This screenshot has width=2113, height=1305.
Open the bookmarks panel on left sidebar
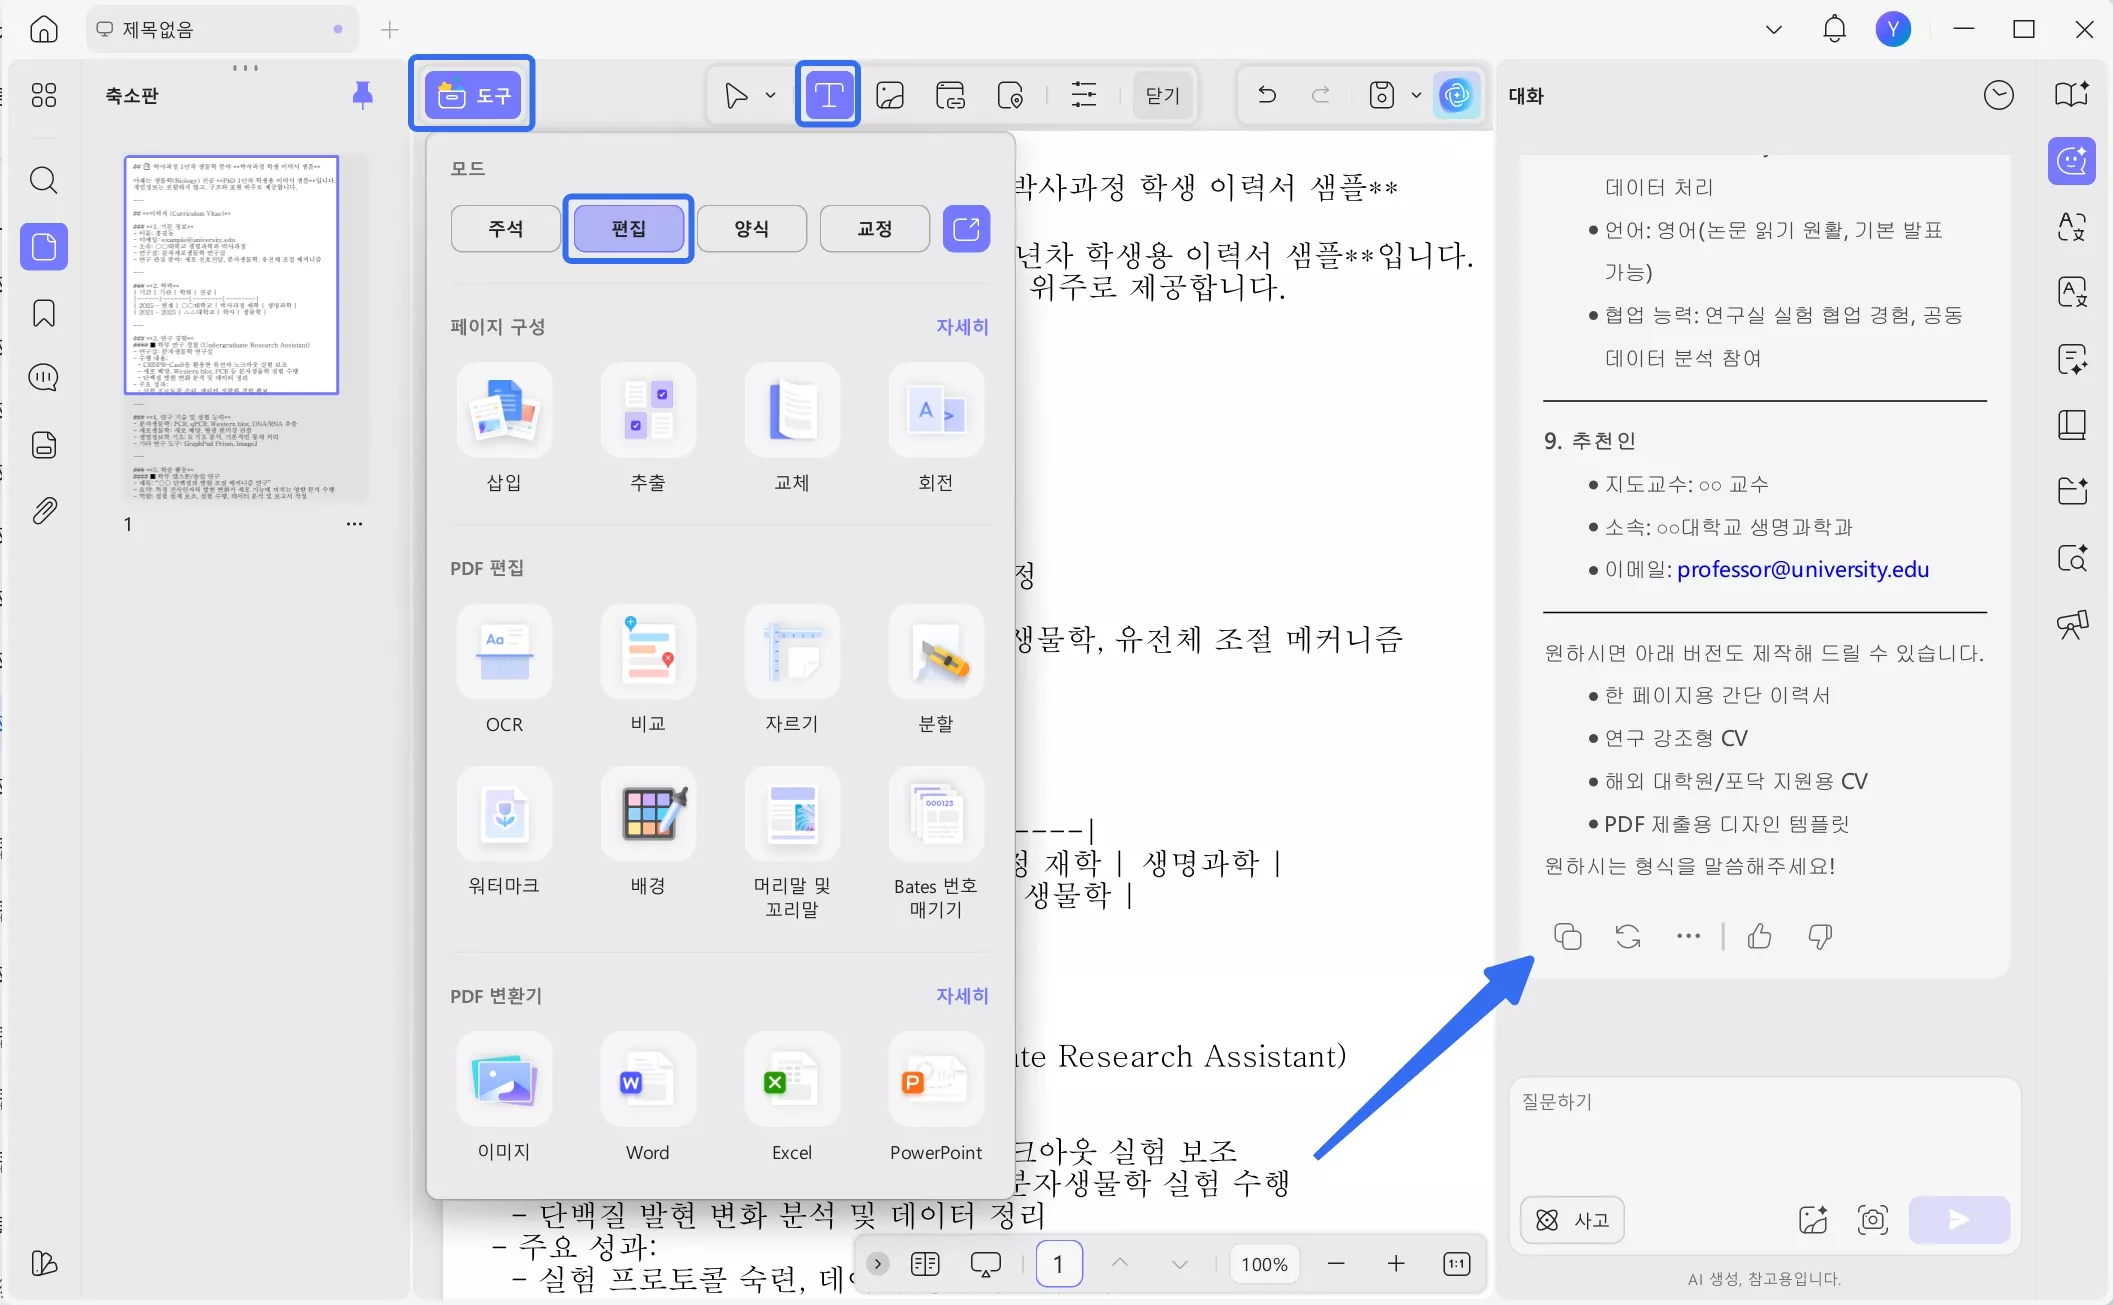(x=43, y=313)
